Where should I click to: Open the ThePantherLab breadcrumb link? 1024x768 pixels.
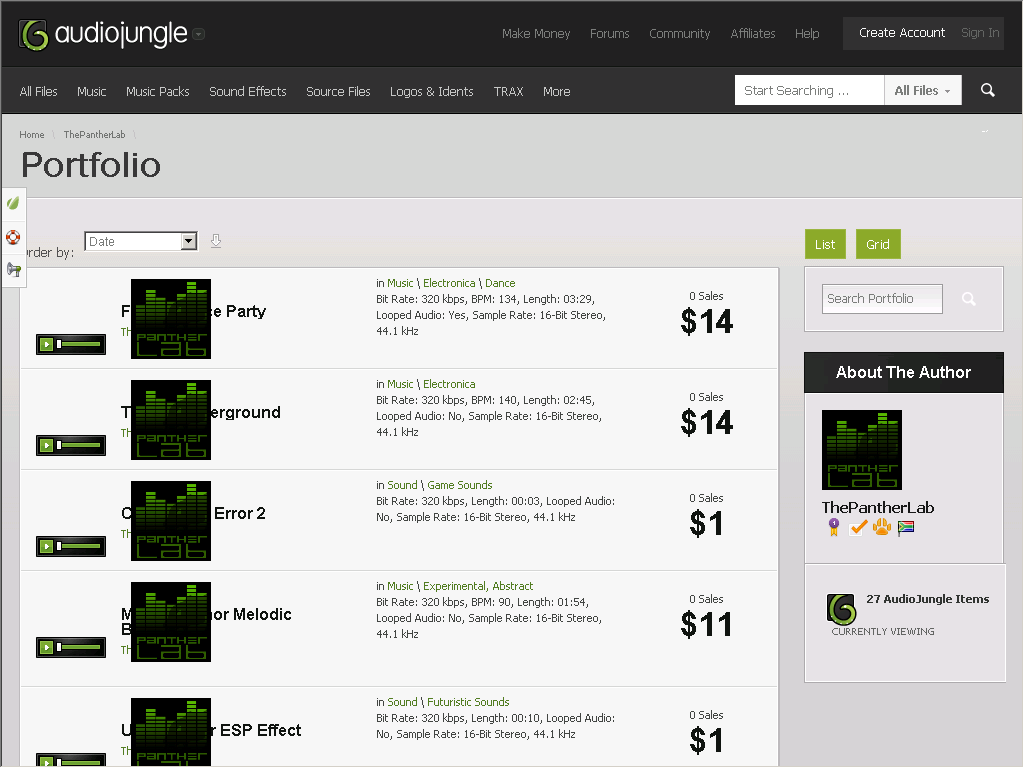click(94, 135)
